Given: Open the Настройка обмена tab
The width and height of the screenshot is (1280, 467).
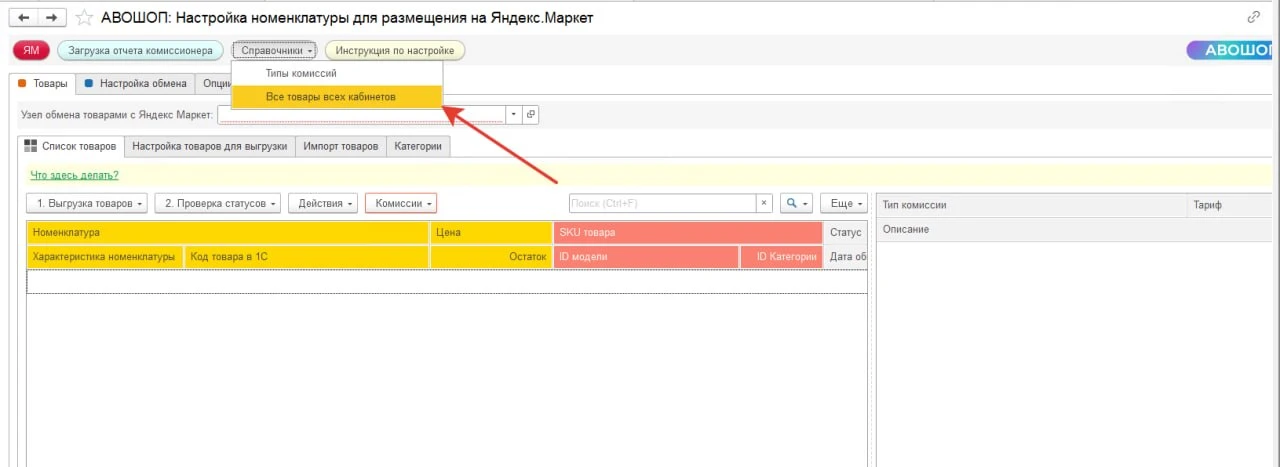Looking at the screenshot, I should [x=135, y=84].
